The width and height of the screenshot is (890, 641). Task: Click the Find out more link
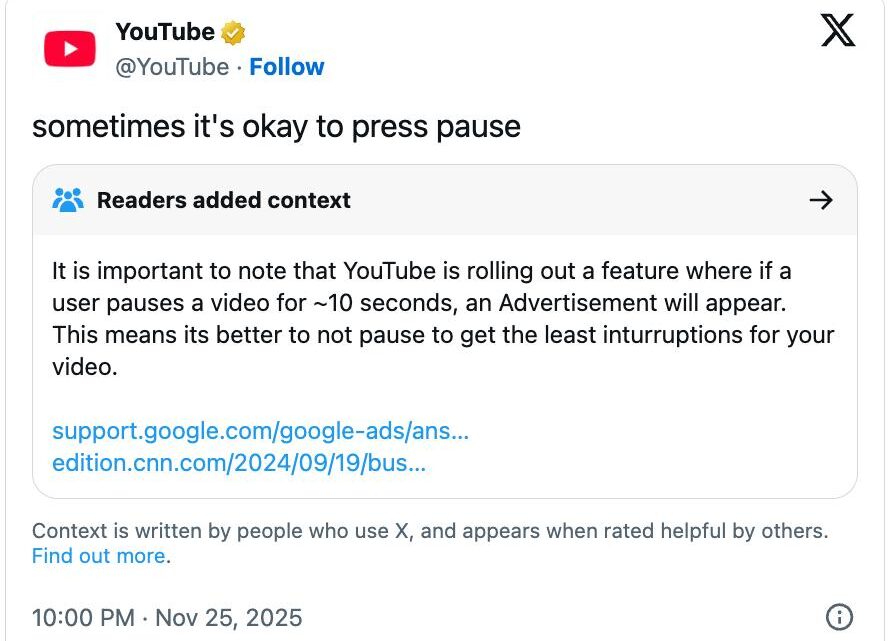point(99,556)
